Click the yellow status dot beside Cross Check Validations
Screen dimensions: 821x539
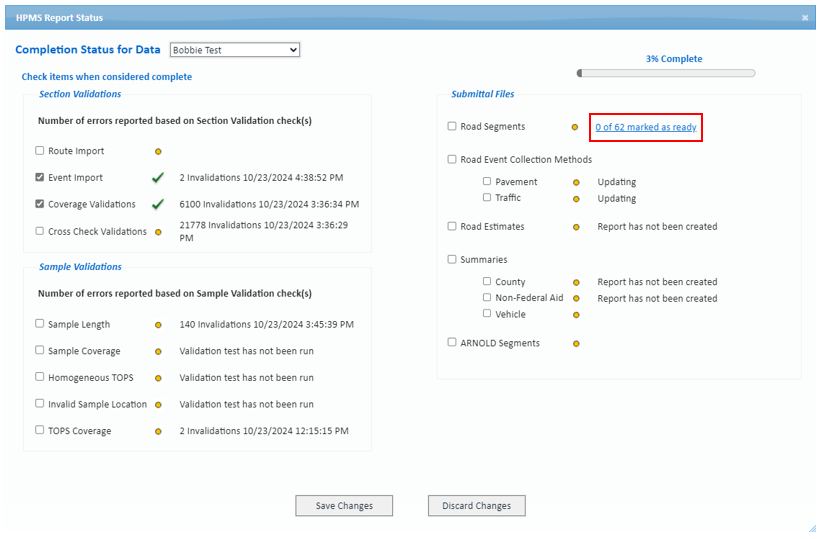pos(158,232)
